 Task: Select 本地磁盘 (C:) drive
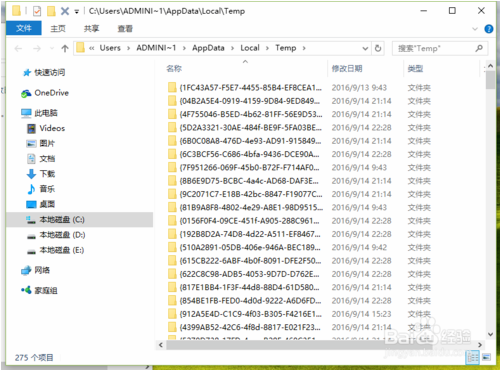point(80,220)
